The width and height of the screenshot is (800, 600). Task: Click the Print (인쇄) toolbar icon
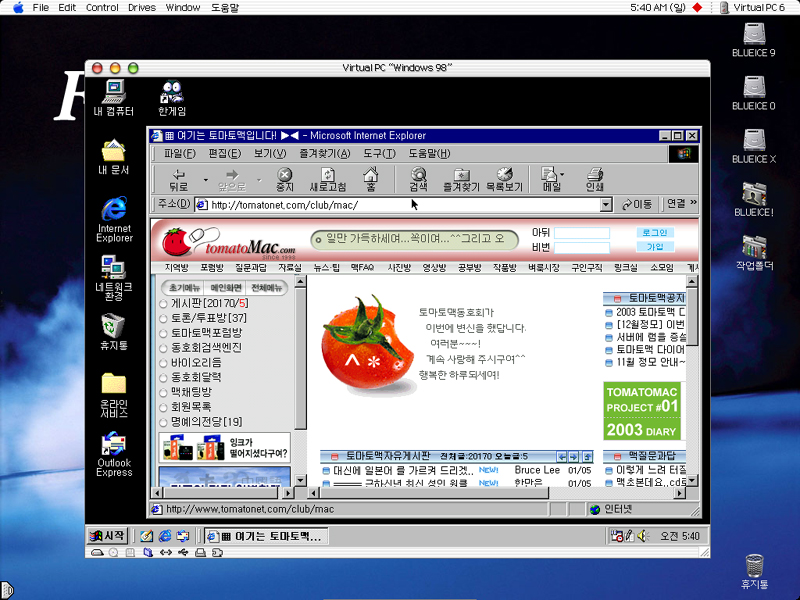click(x=594, y=180)
